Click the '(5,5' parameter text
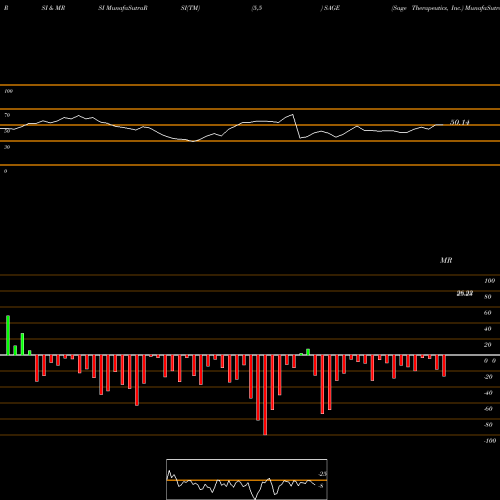 (x=257, y=8)
